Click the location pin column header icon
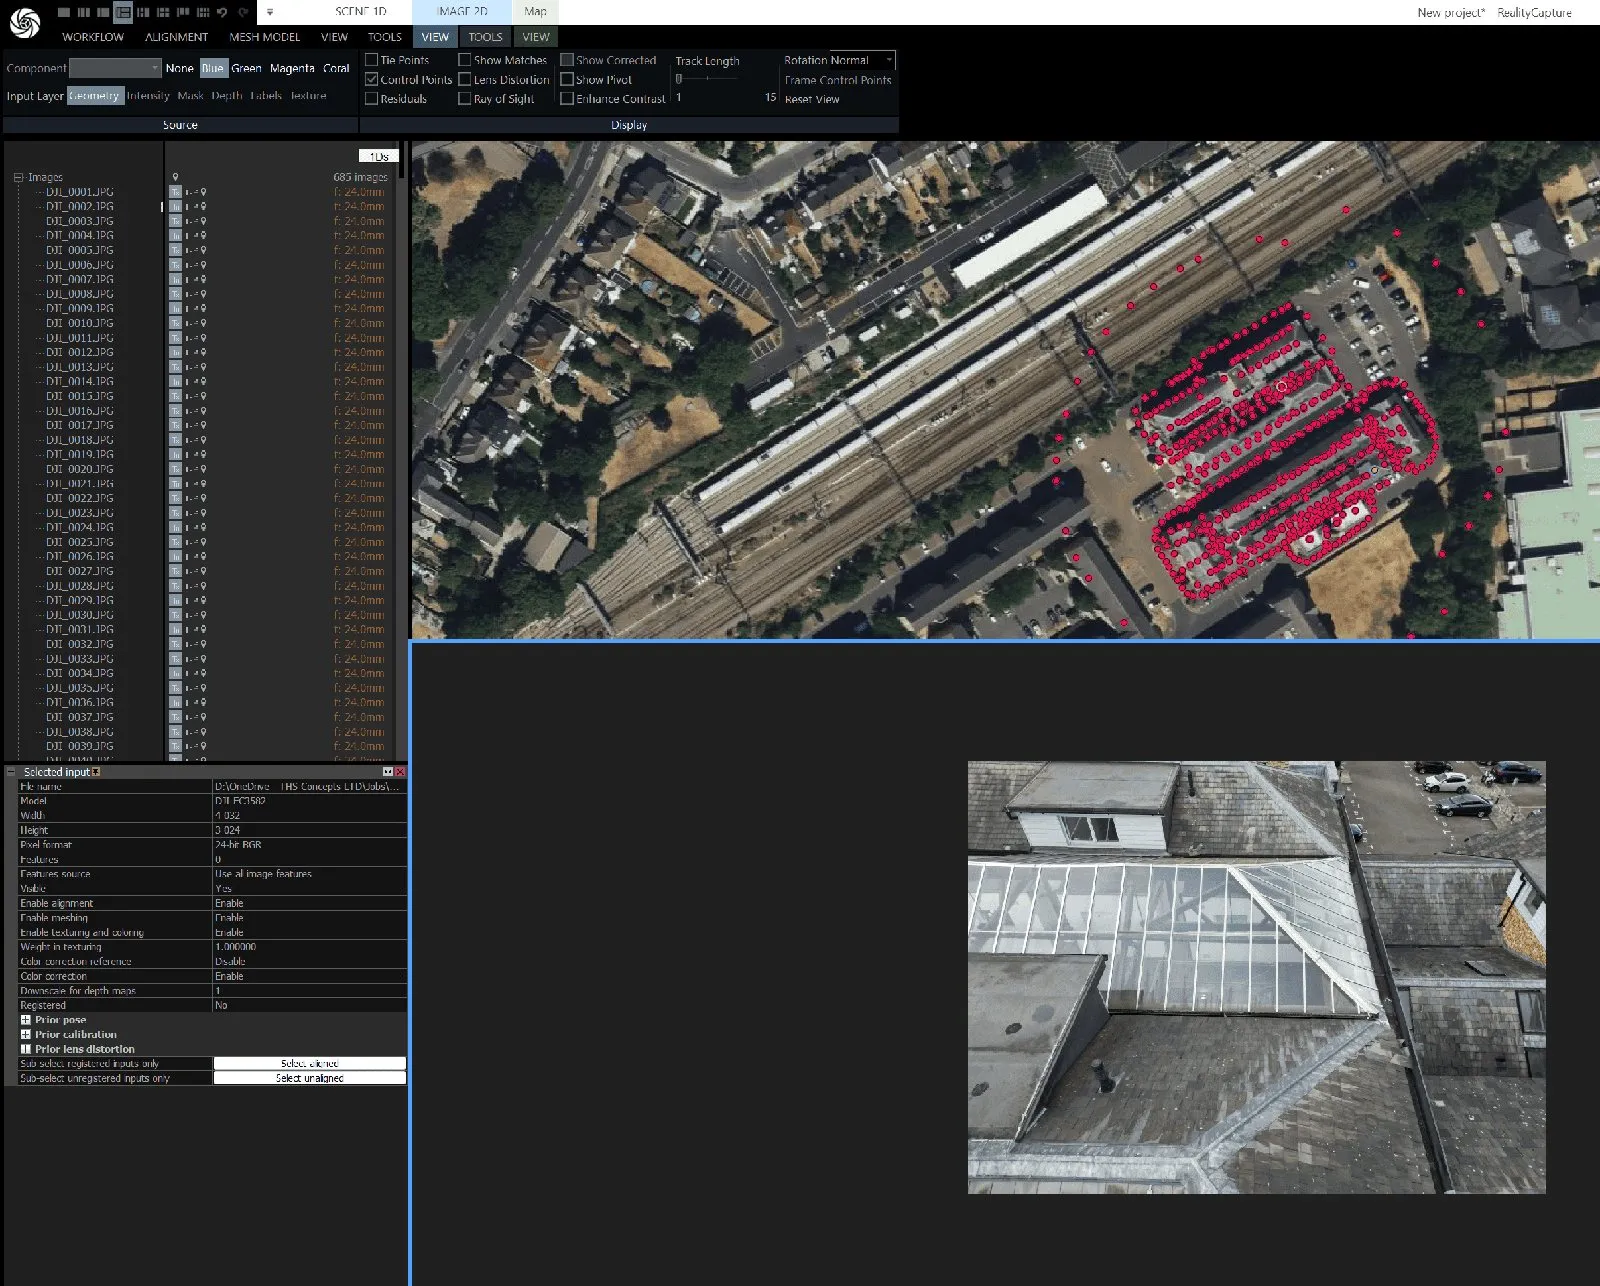Image resolution: width=1600 pixels, height=1286 pixels. (x=176, y=177)
